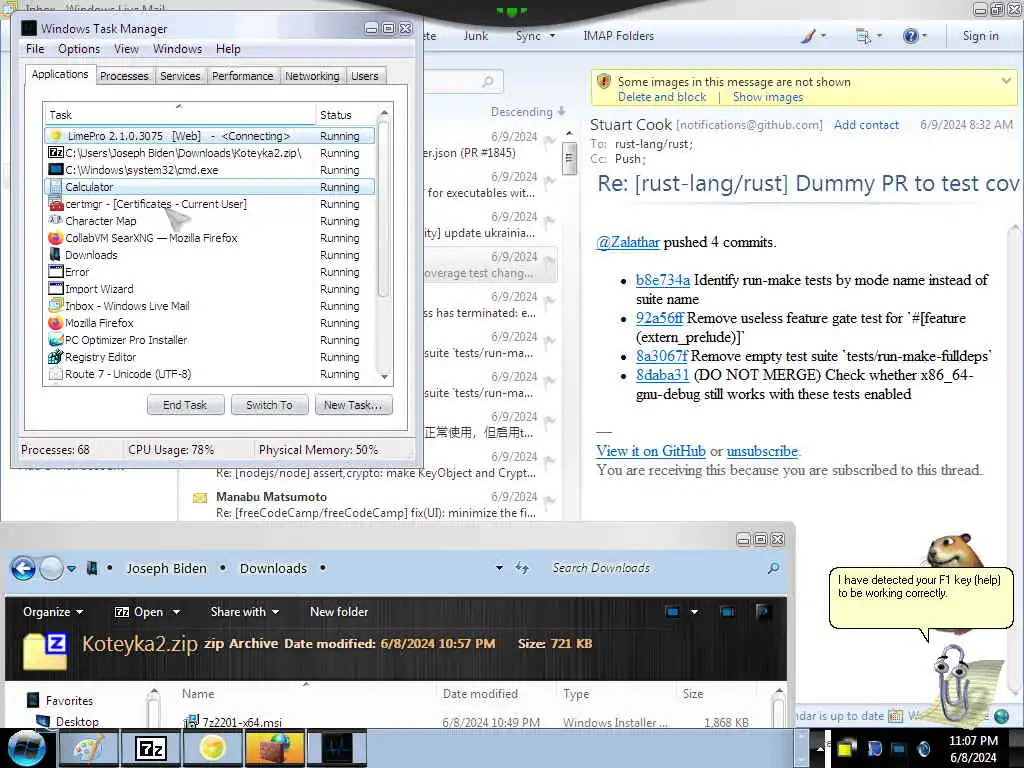Click the menus icon in Live Mail toolbar
This screenshot has height=768, width=1024.
[863, 36]
